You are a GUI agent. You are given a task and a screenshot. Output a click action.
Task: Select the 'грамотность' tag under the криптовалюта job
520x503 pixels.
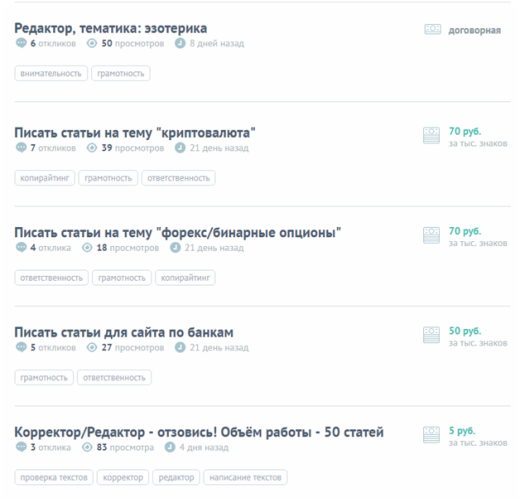(108, 178)
